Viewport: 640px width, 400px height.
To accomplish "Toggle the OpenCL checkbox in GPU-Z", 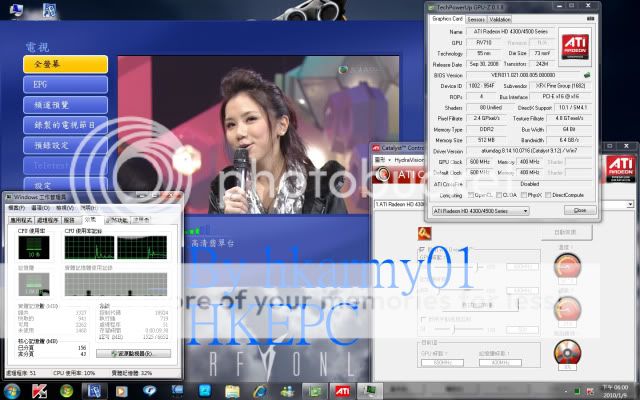I will tap(471, 195).
